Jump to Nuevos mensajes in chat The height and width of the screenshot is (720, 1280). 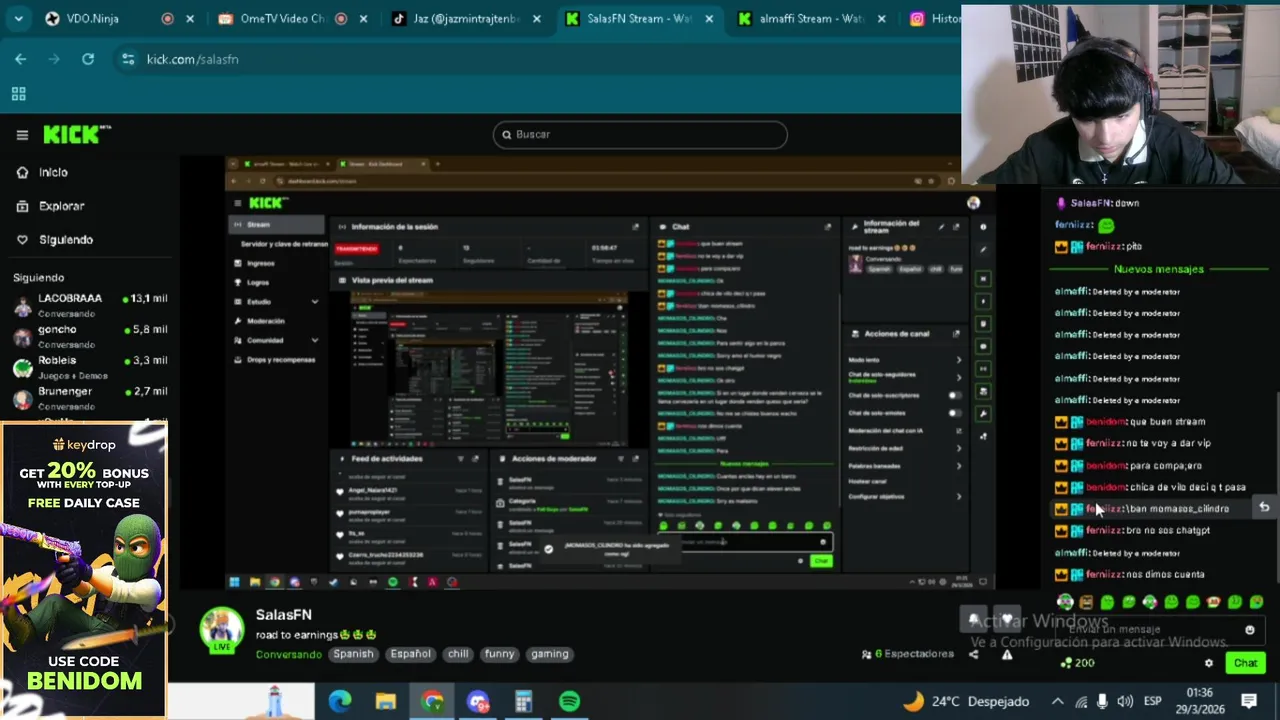tap(1158, 269)
